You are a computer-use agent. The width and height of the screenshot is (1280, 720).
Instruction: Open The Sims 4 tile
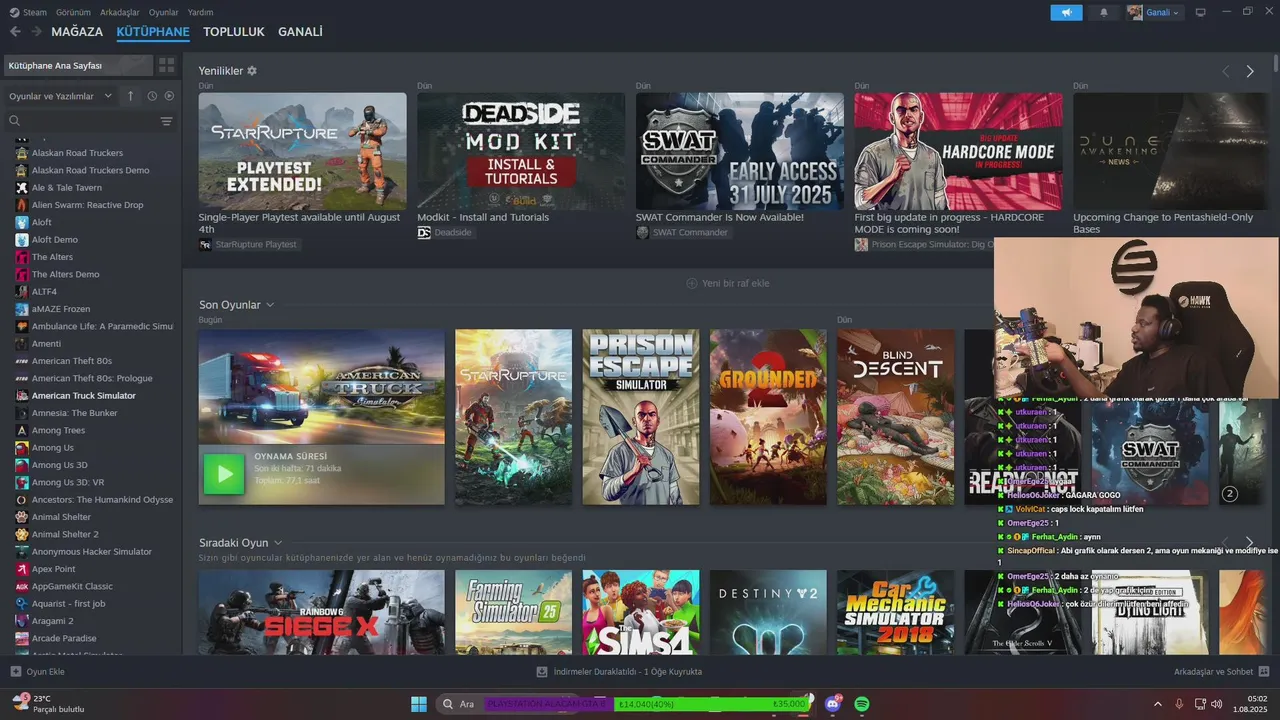pos(641,612)
